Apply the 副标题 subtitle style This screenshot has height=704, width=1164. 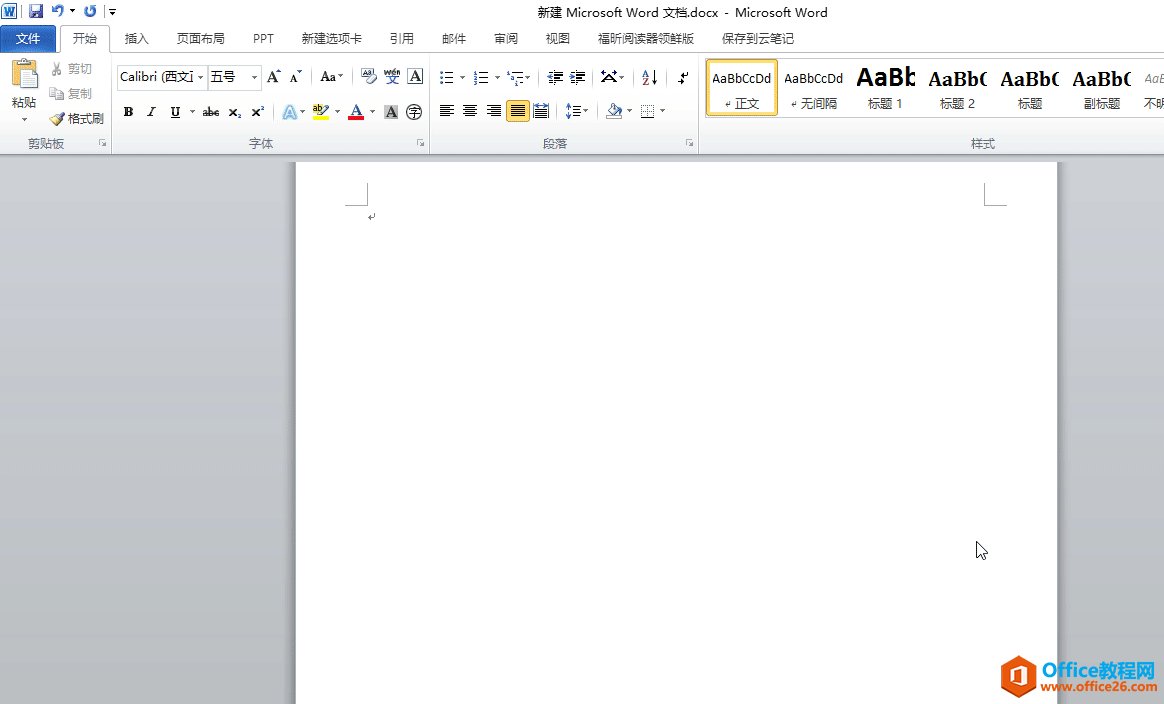(x=1102, y=88)
